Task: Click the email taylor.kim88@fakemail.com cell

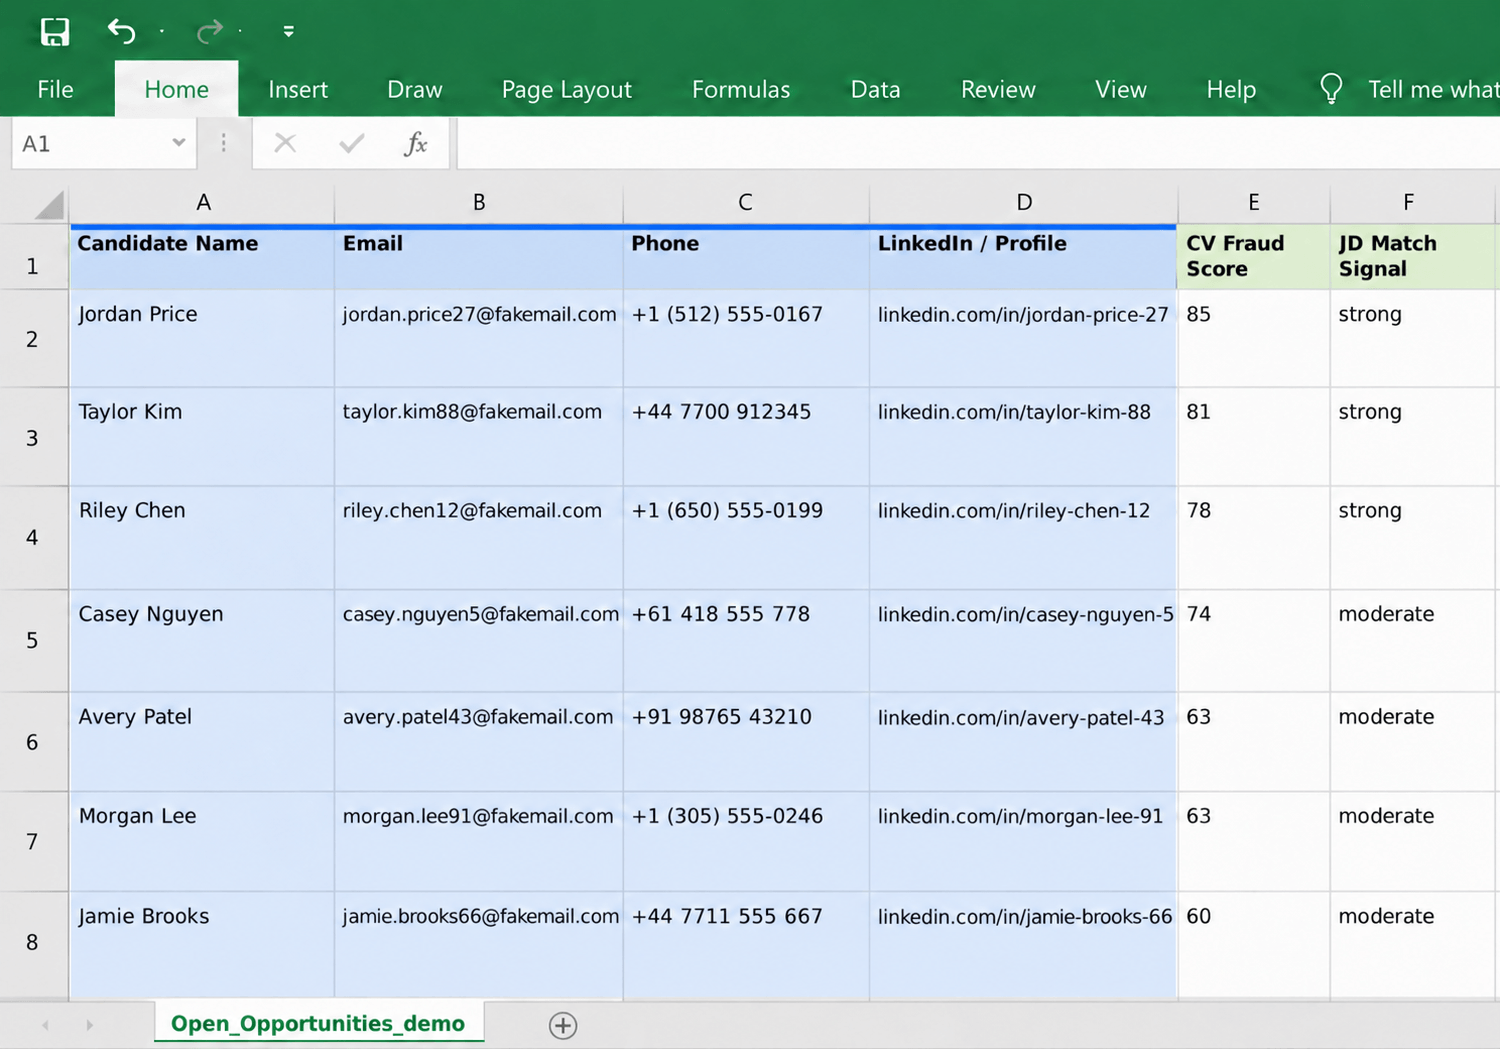Action: coord(478,437)
